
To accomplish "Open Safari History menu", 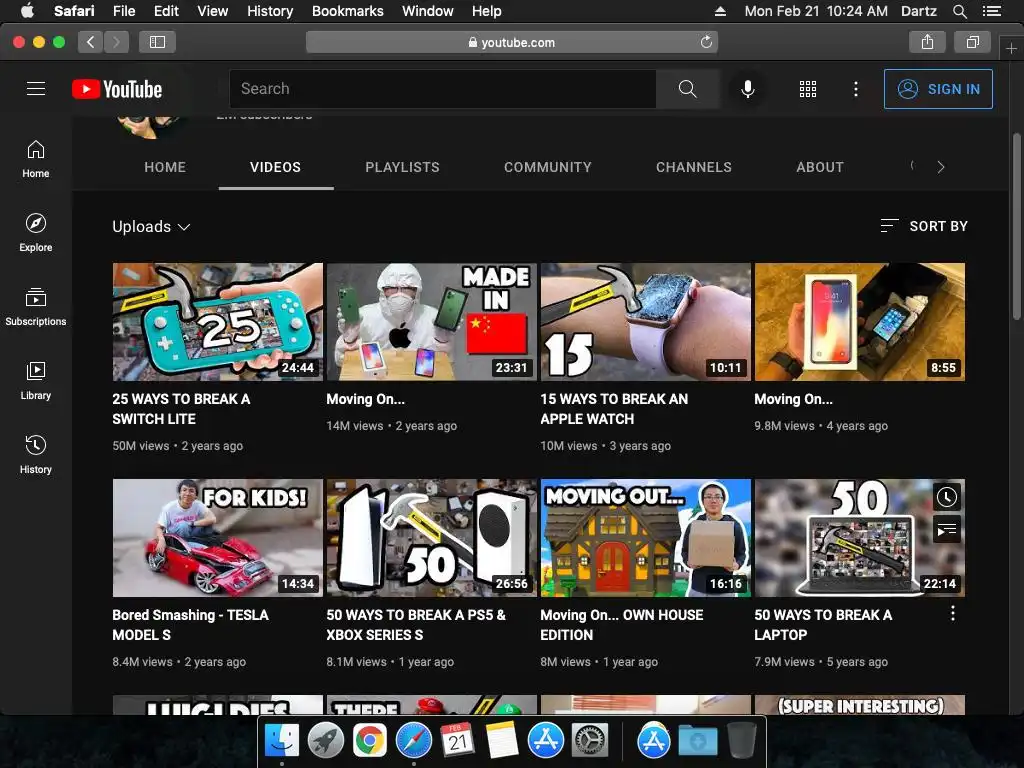I will pyautogui.click(x=270, y=11).
